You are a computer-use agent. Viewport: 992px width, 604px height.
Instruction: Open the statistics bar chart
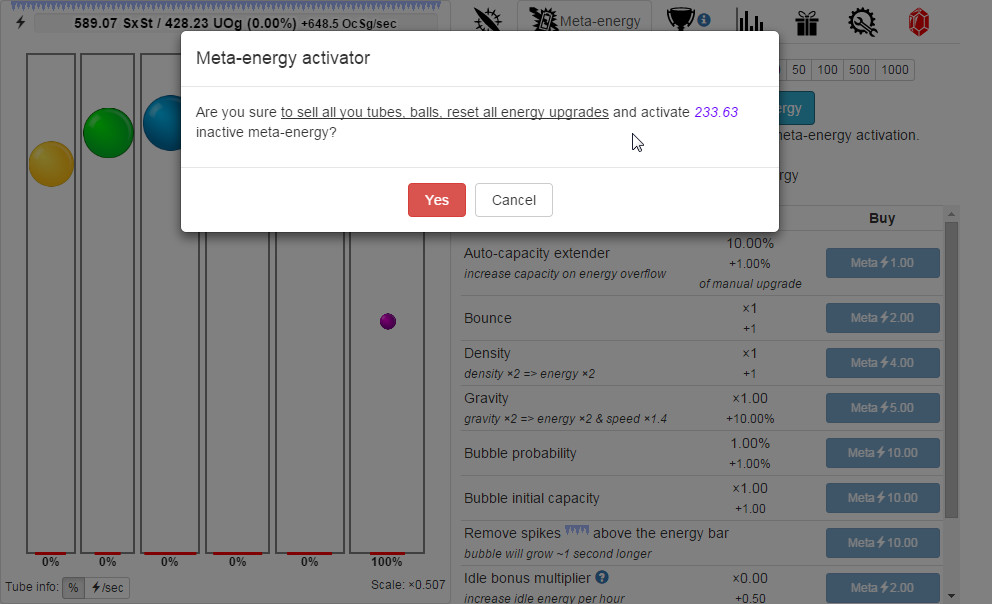coord(750,18)
